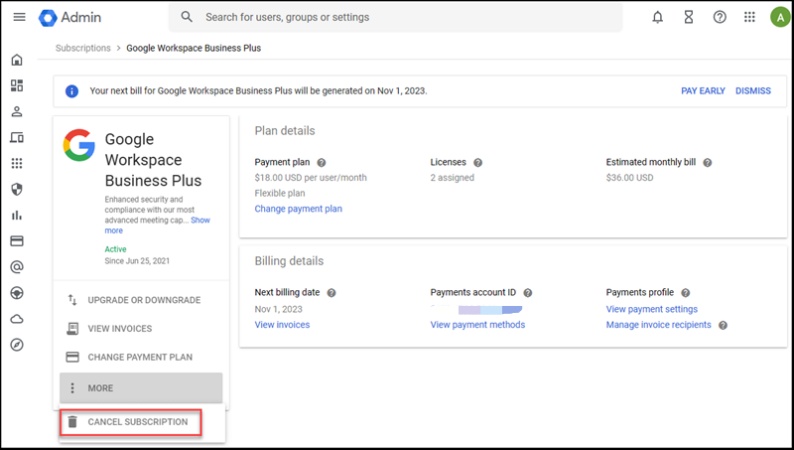
Task: Click help icon next to Estimated monthly bill
Action: tap(707, 162)
